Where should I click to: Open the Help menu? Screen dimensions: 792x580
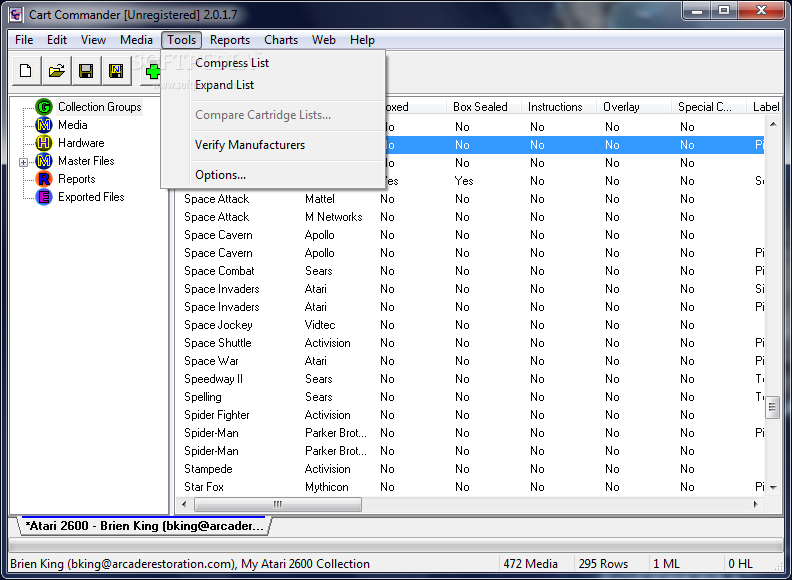(x=362, y=40)
